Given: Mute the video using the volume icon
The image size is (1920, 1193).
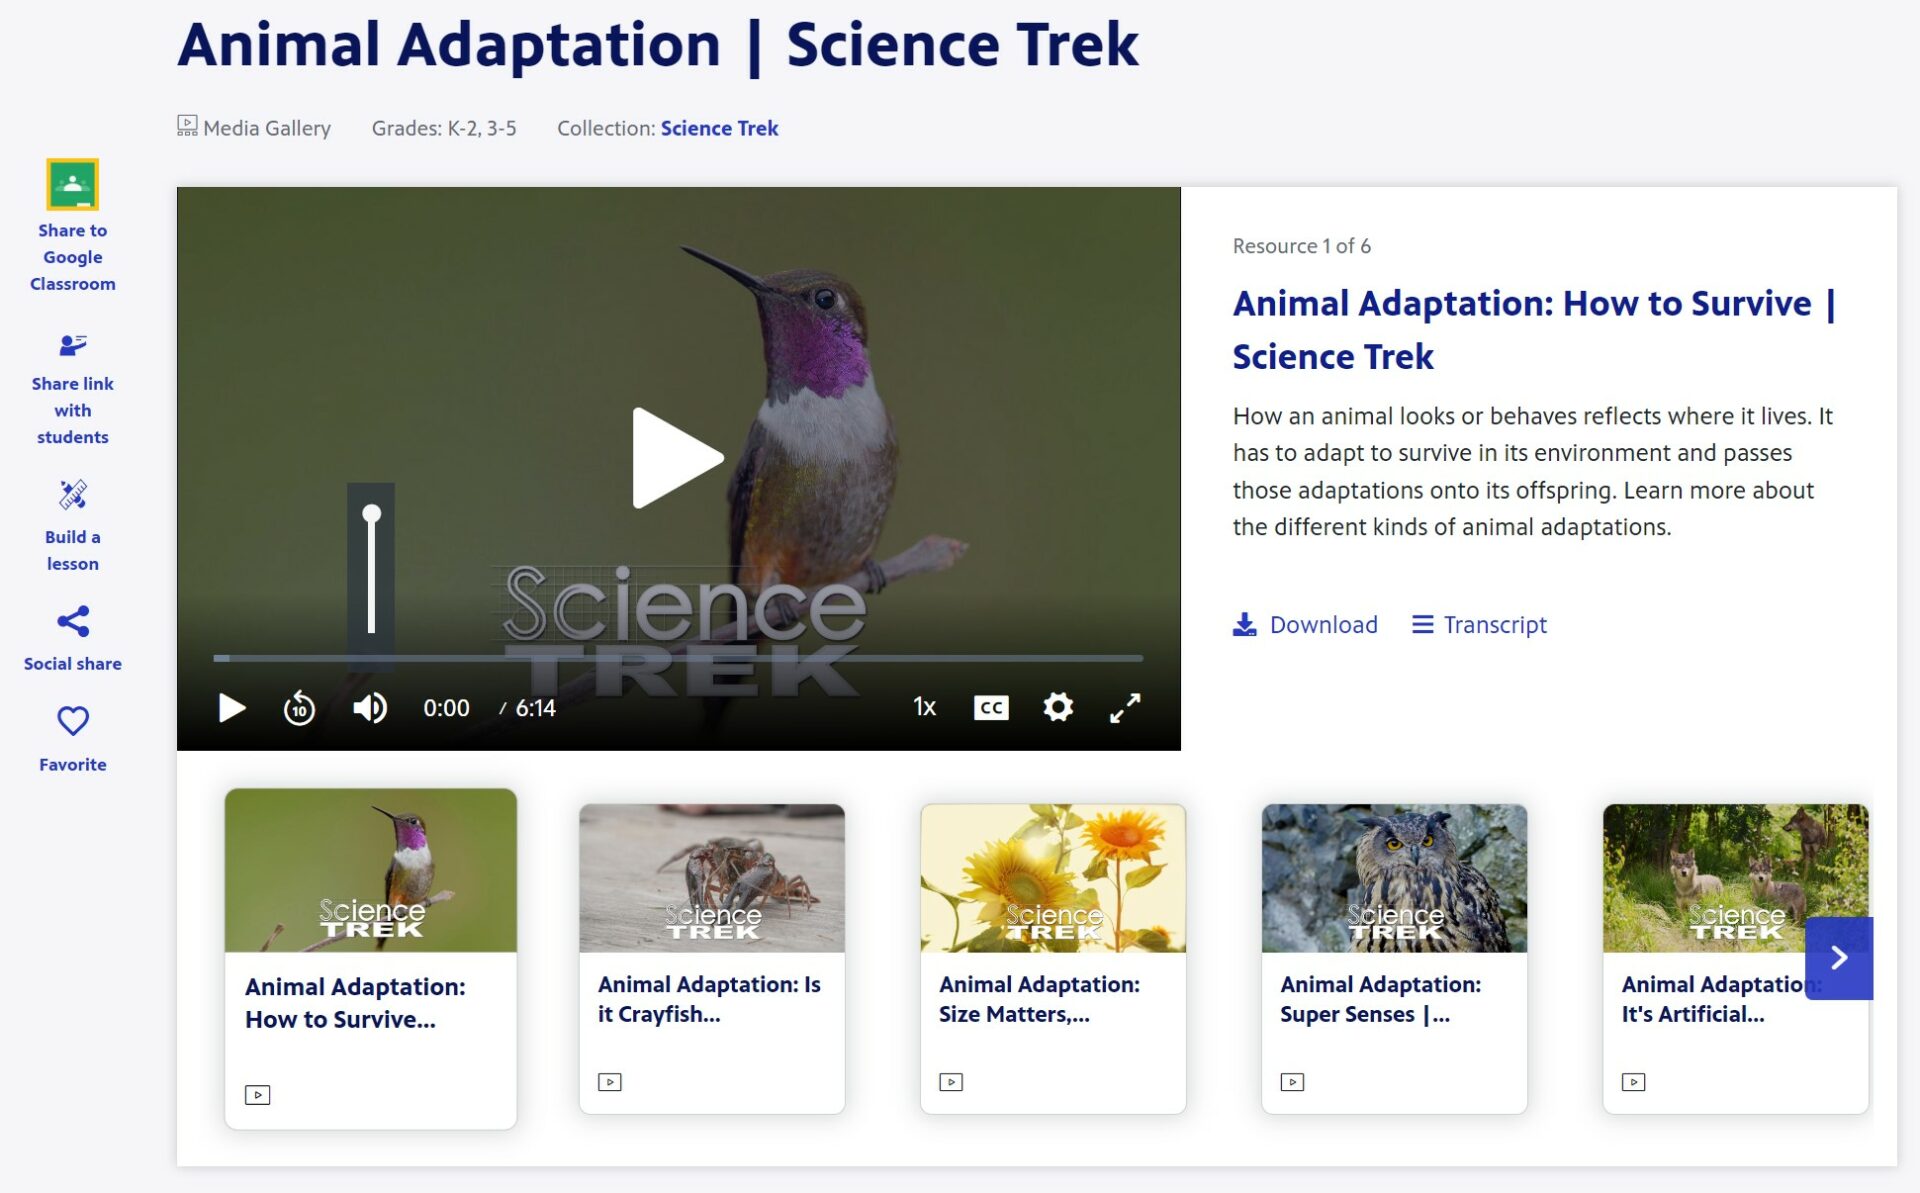Looking at the screenshot, I should [370, 705].
